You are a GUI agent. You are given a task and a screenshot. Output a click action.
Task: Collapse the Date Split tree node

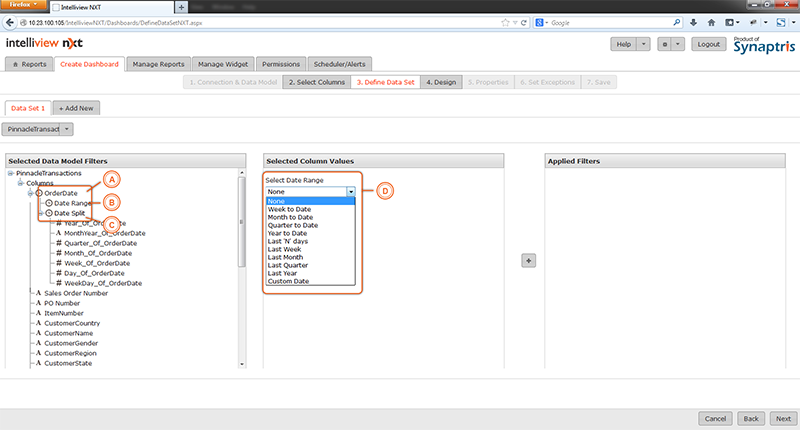tap(40, 213)
